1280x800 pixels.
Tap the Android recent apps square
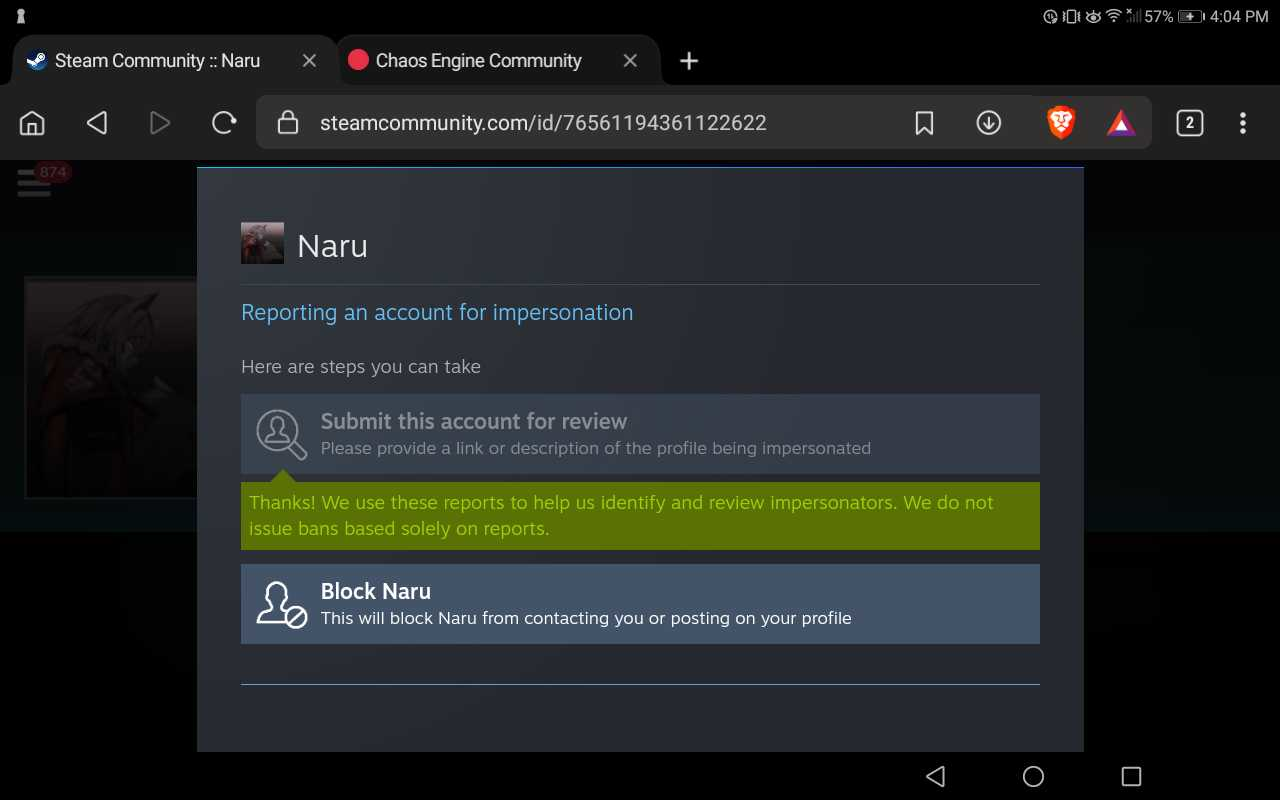1131,776
